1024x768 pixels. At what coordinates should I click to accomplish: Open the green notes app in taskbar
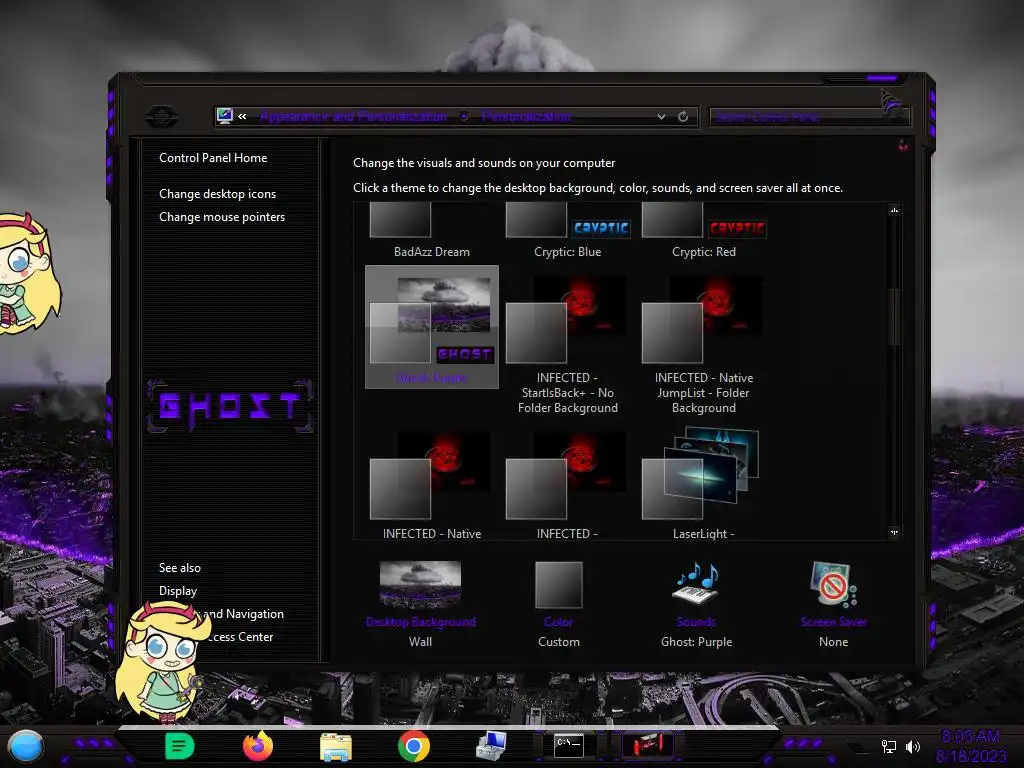tap(180, 746)
